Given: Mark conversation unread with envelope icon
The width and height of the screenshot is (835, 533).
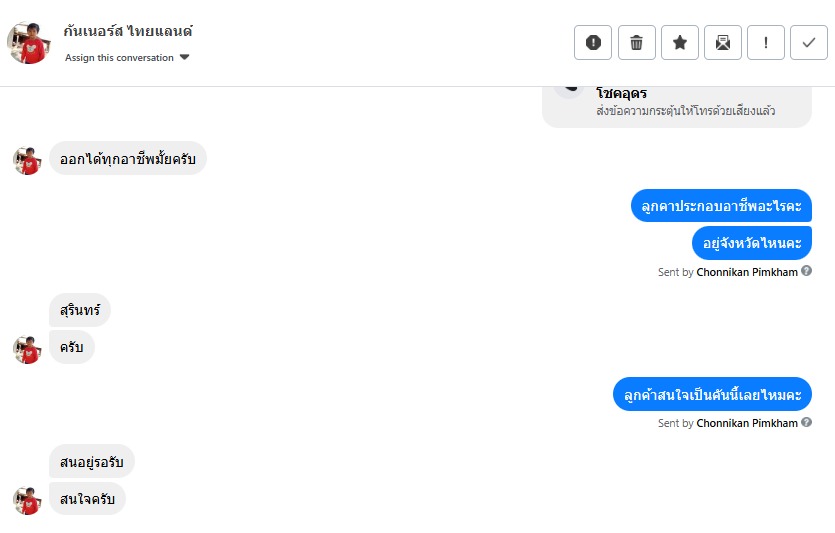Looking at the screenshot, I should point(723,43).
